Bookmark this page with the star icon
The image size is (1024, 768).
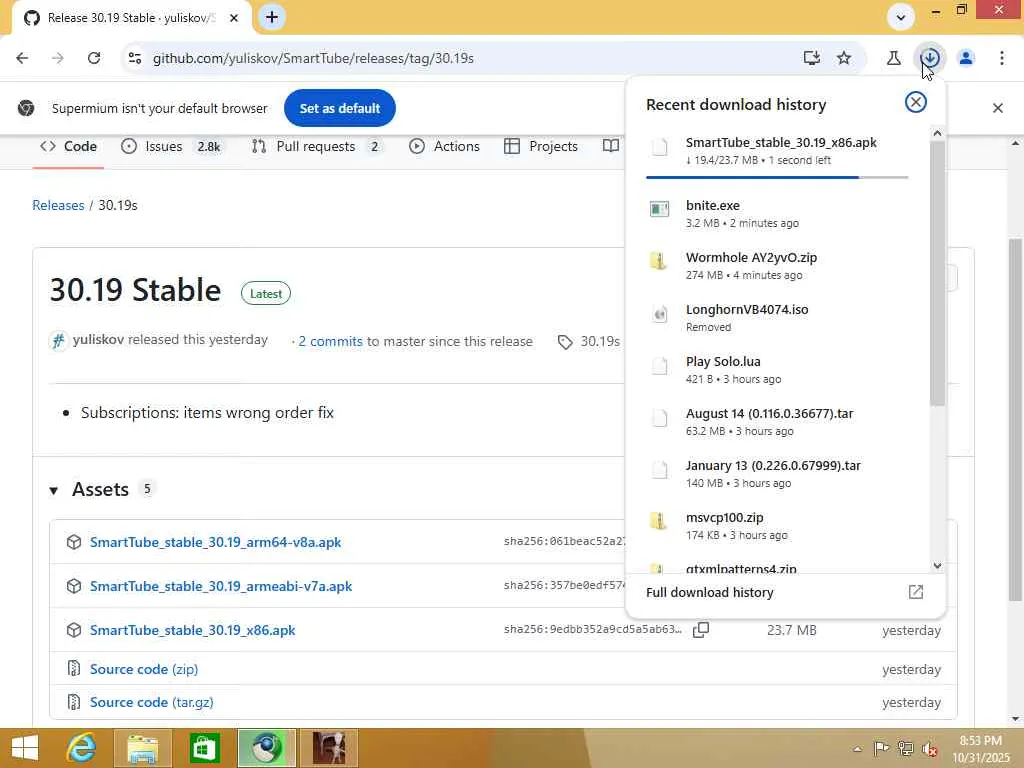[844, 58]
